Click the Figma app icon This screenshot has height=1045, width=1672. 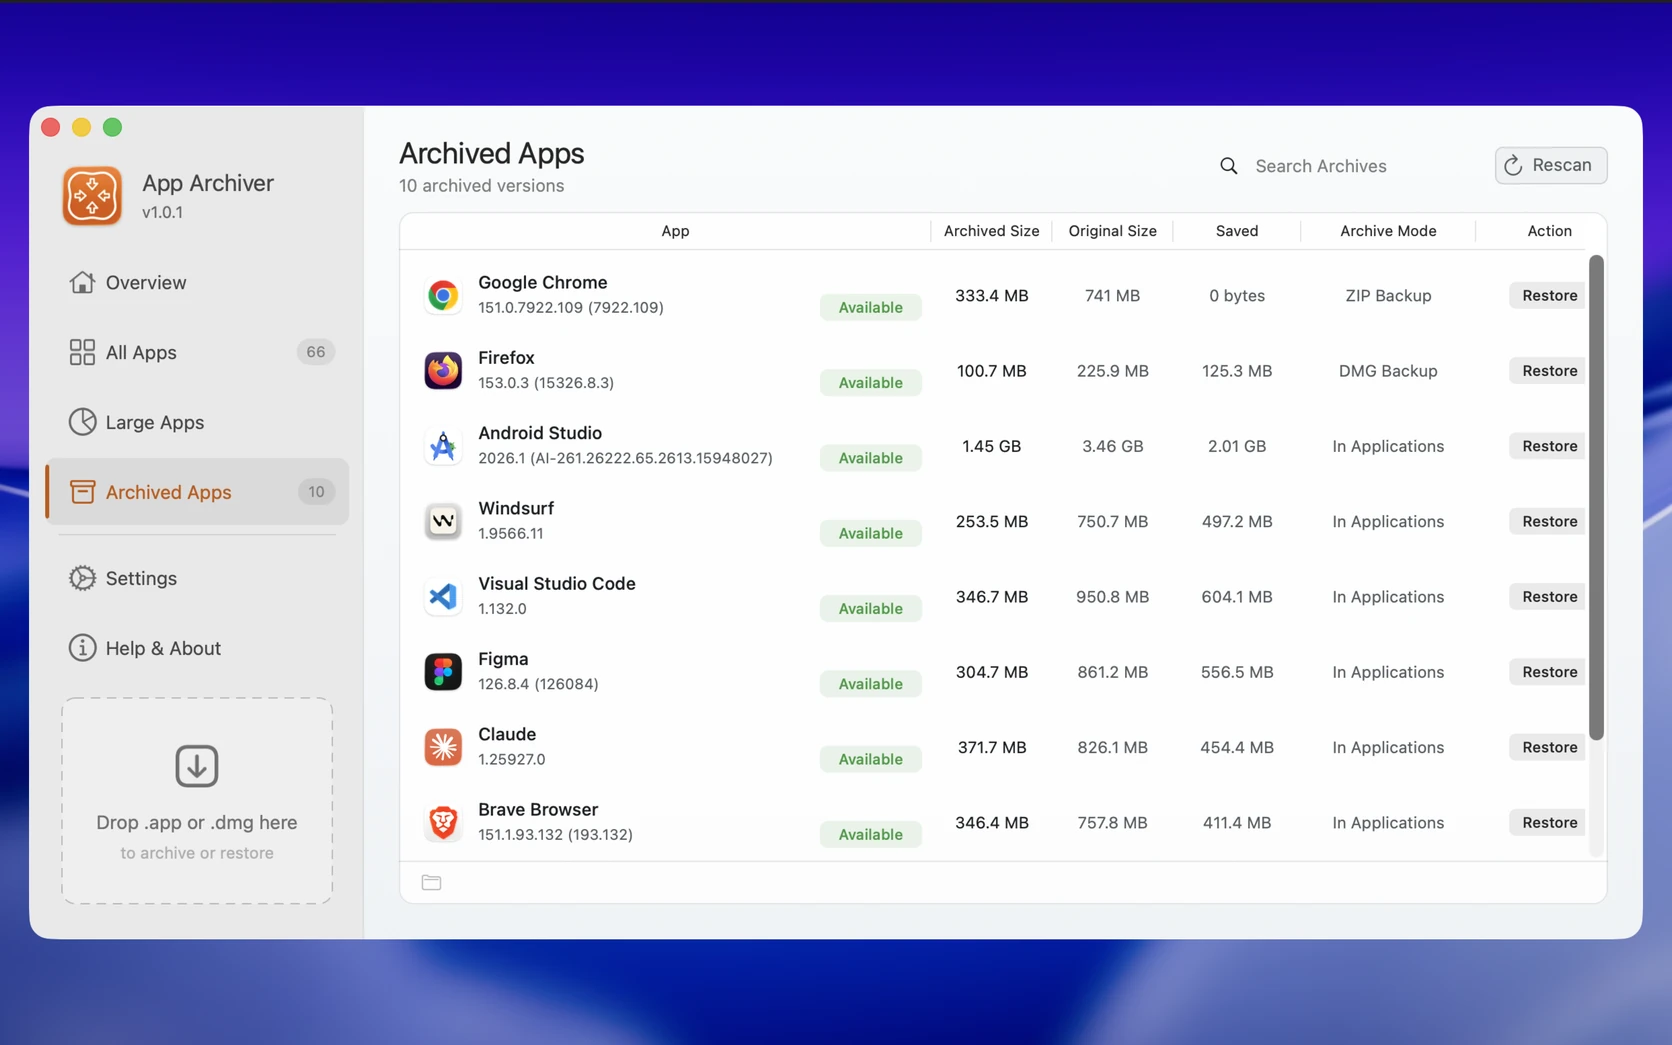[x=443, y=672]
